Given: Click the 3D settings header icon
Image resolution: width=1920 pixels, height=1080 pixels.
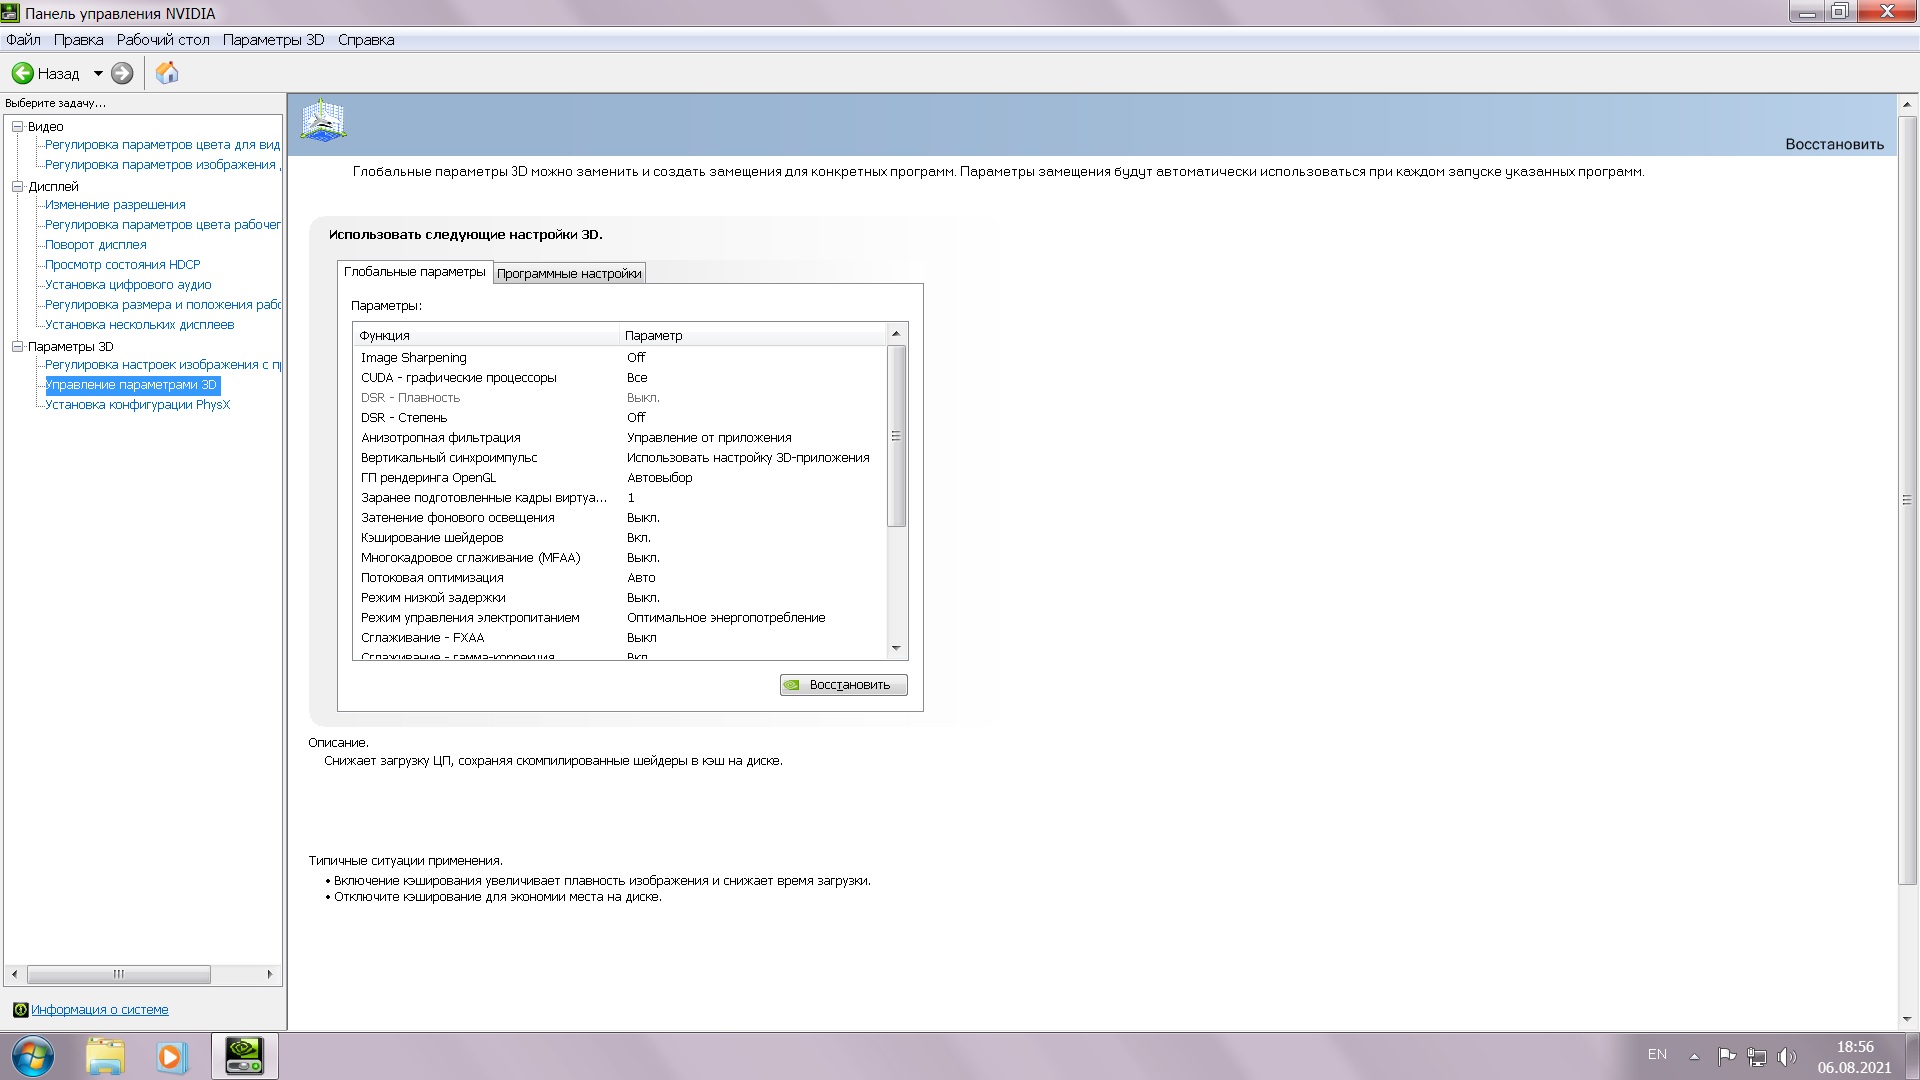Looking at the screenshot, I should coord(323,121).
